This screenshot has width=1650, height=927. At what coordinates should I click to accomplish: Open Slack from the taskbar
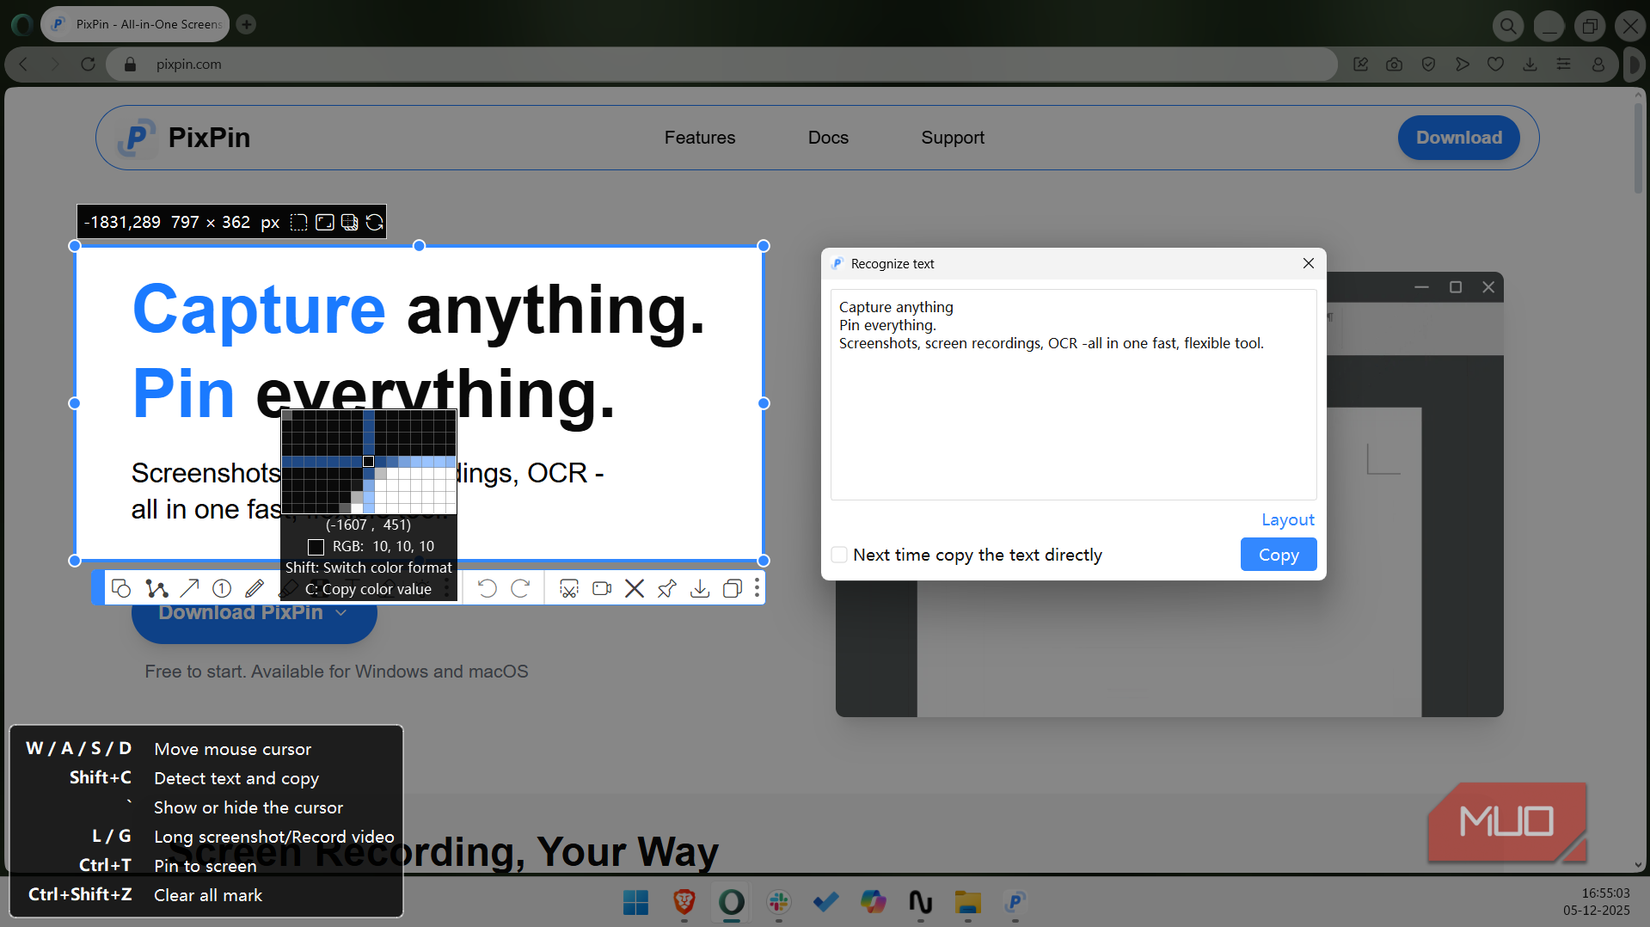(x=779, y=903)
